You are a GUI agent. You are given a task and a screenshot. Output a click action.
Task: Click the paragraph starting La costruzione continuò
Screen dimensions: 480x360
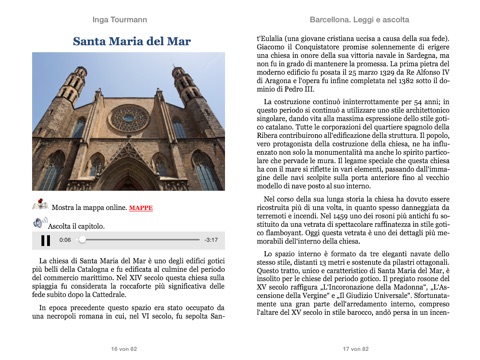[x=353, y=144]
